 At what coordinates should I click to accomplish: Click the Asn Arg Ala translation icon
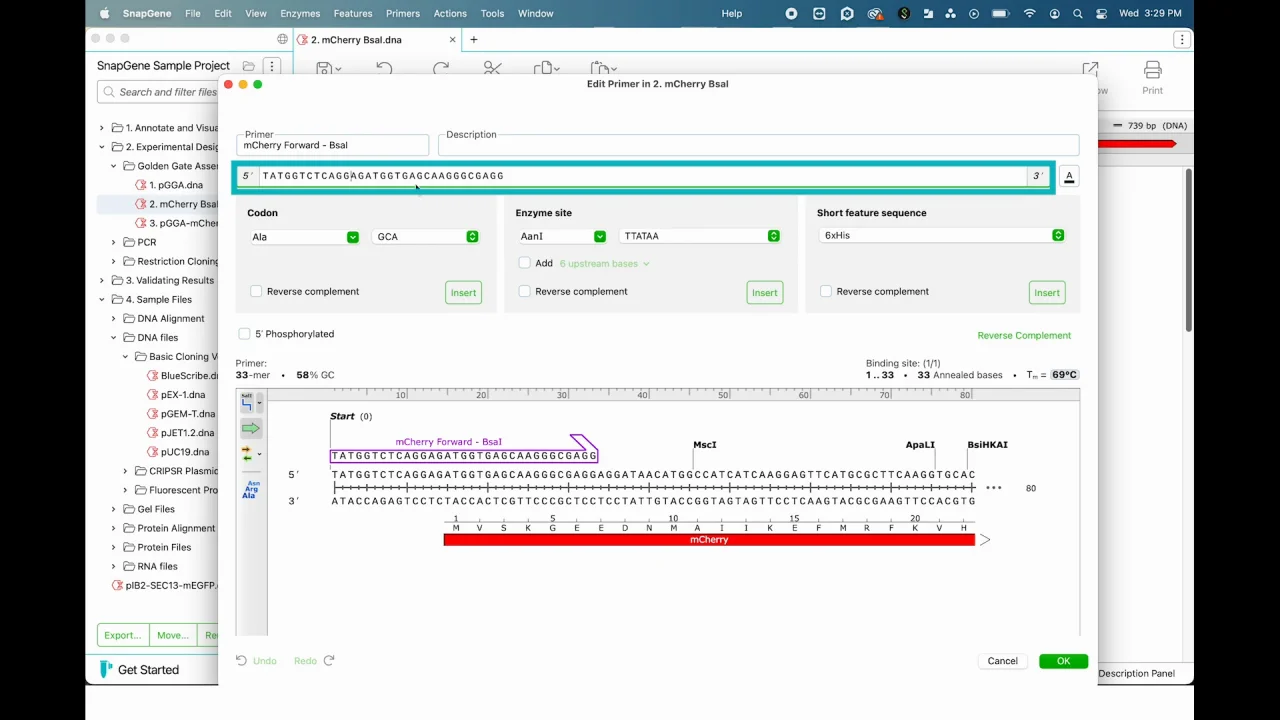pos(250,489)
